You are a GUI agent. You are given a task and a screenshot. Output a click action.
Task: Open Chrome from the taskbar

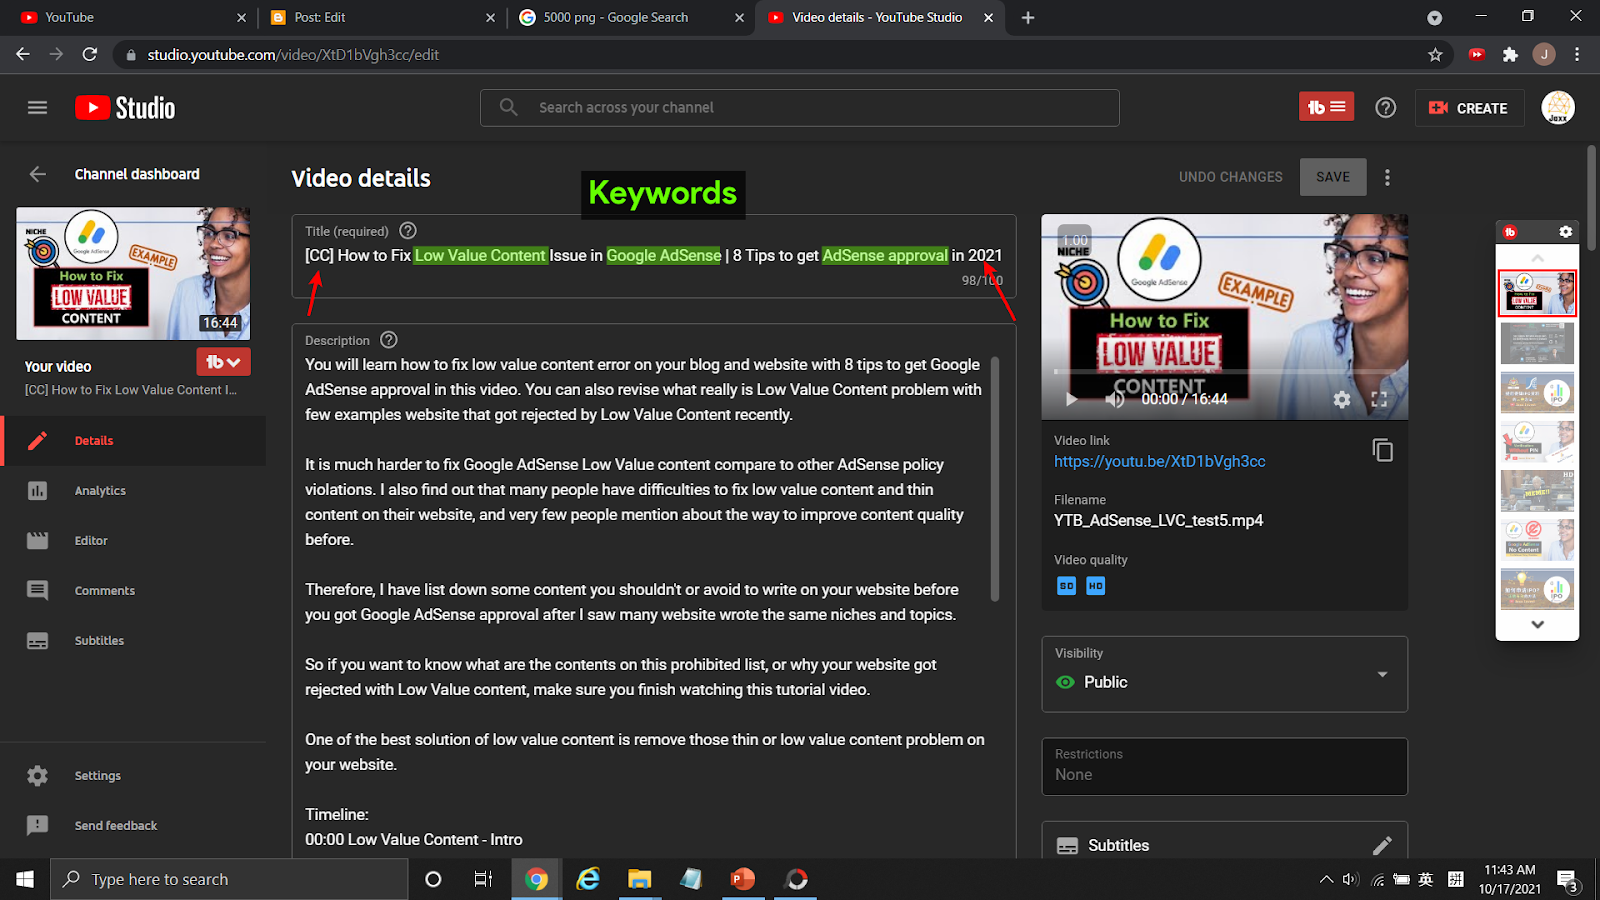coord(537,879)
